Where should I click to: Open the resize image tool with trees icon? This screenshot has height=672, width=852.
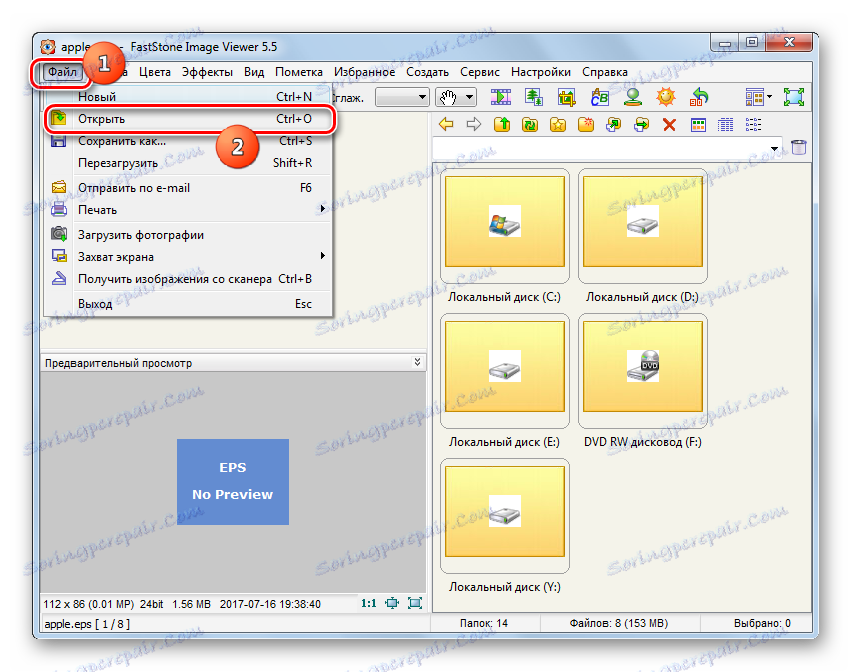tap(534, 97)
